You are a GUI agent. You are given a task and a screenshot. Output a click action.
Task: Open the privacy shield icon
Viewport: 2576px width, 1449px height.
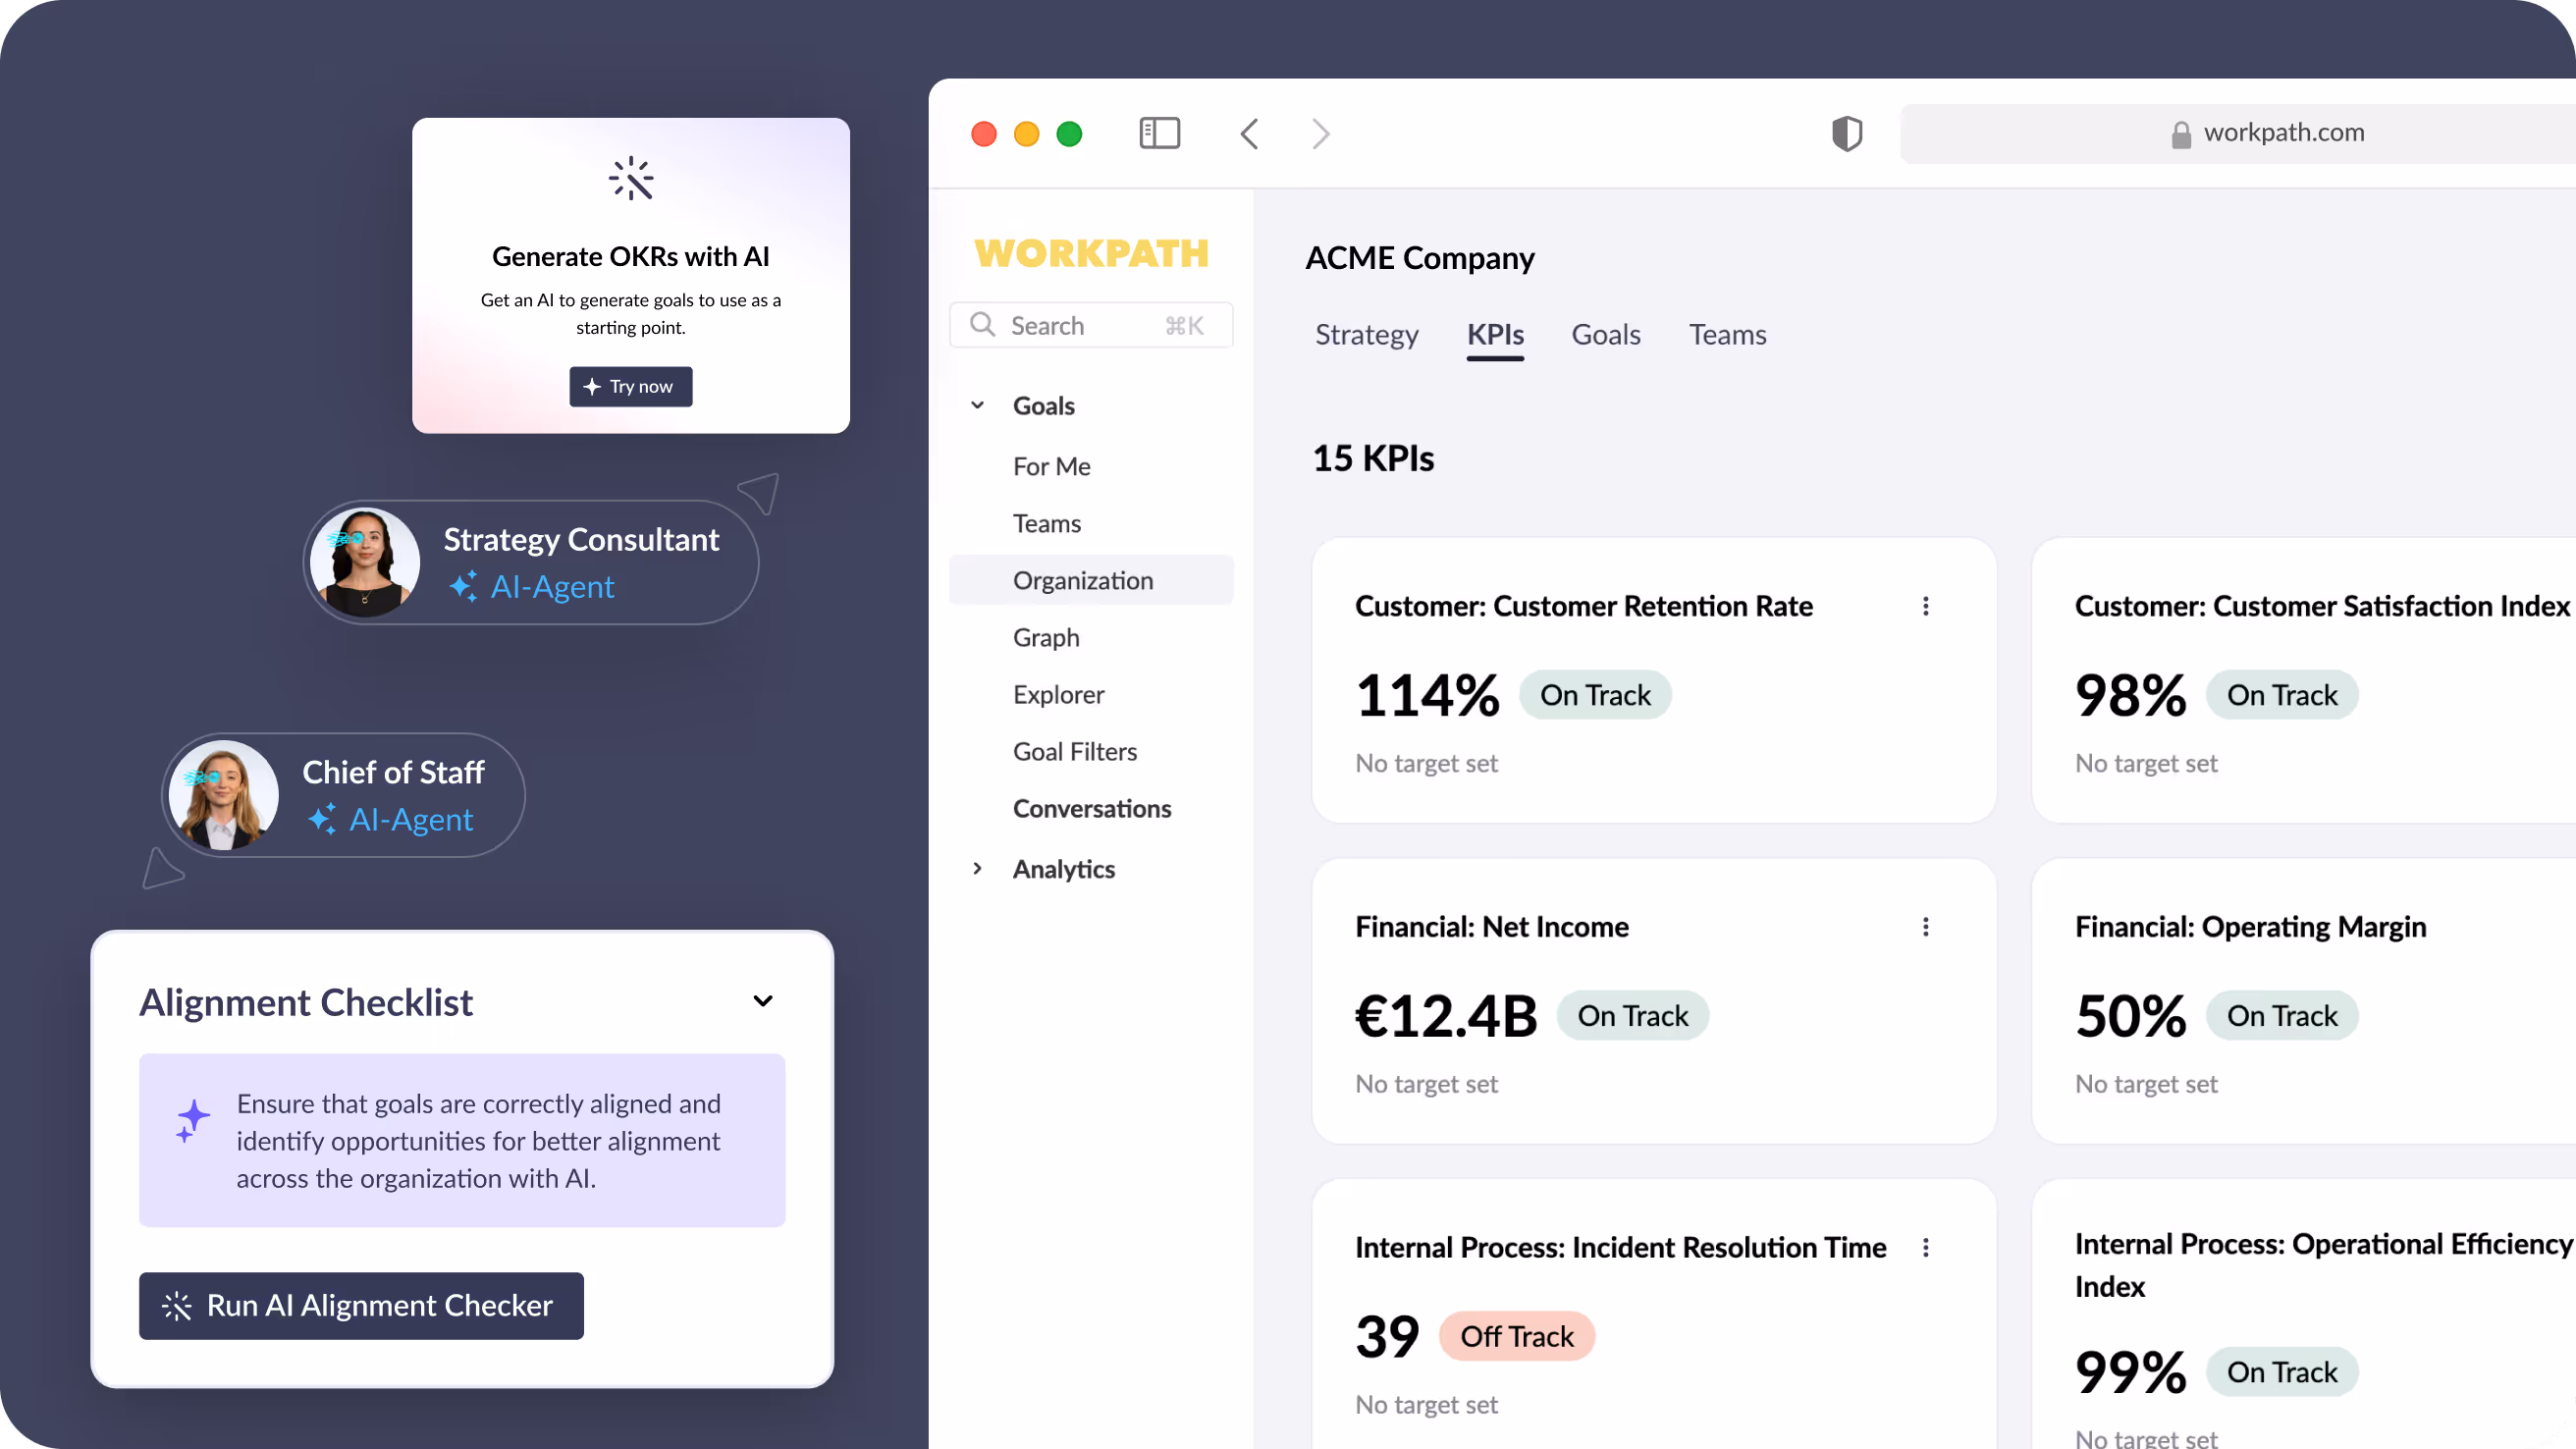tap(1846, 133)
